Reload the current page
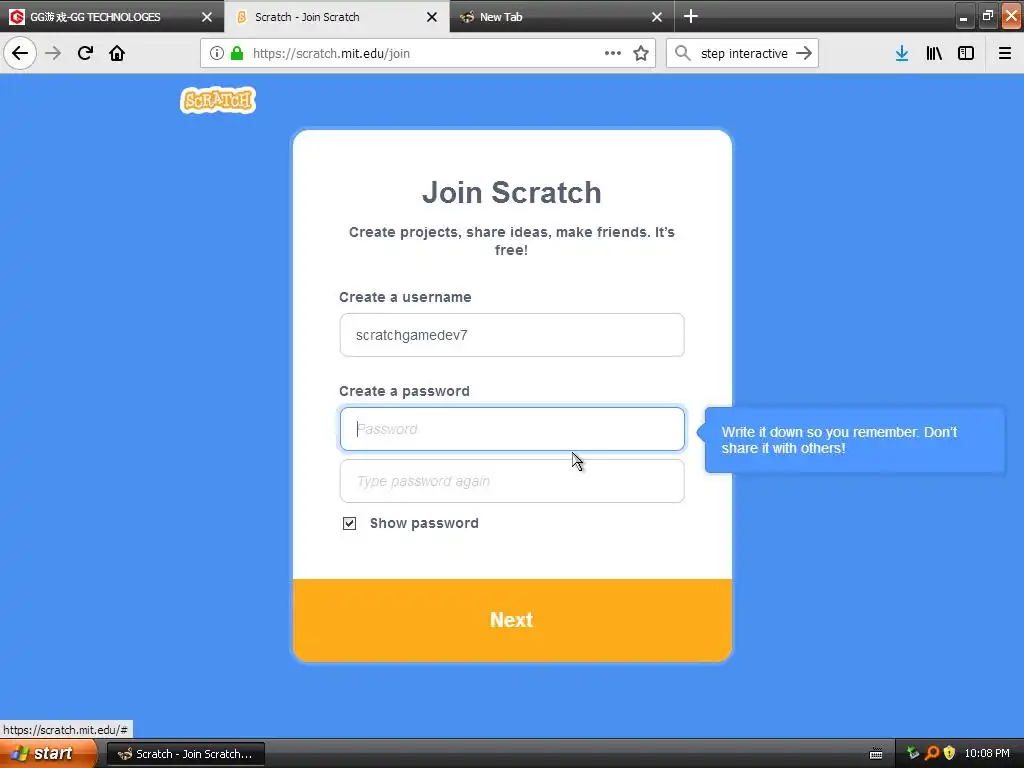The image size is (1024, 768). (x=85, y=53)
